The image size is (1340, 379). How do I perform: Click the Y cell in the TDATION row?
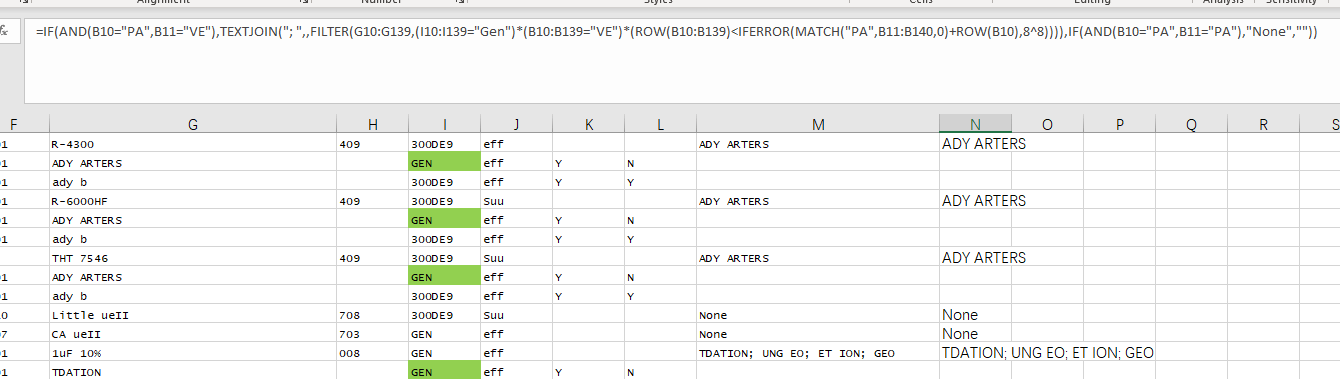[588, 372]
